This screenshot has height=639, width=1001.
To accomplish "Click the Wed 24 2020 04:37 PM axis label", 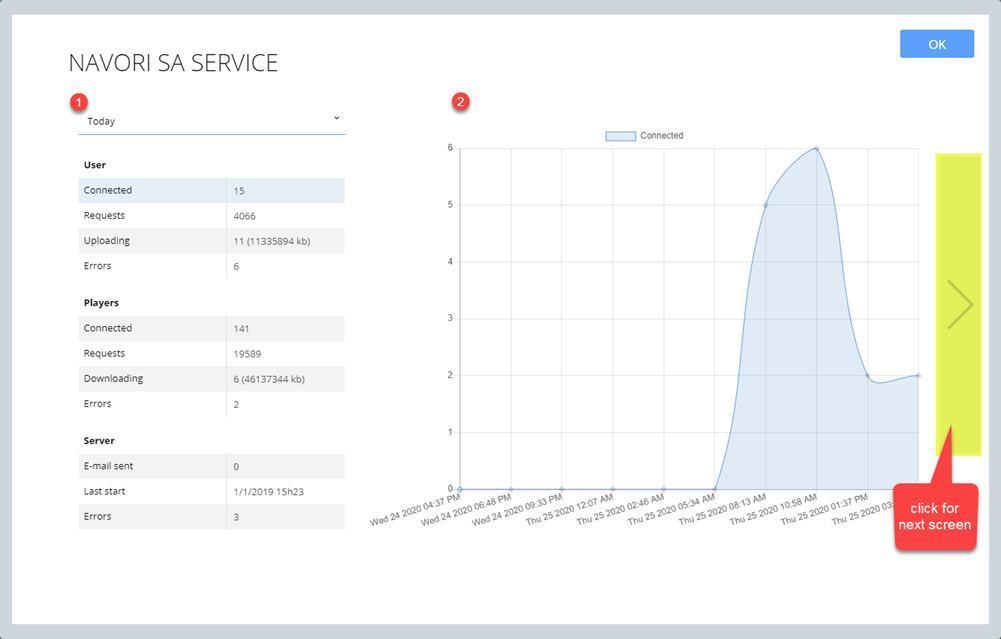I will 415,509.
